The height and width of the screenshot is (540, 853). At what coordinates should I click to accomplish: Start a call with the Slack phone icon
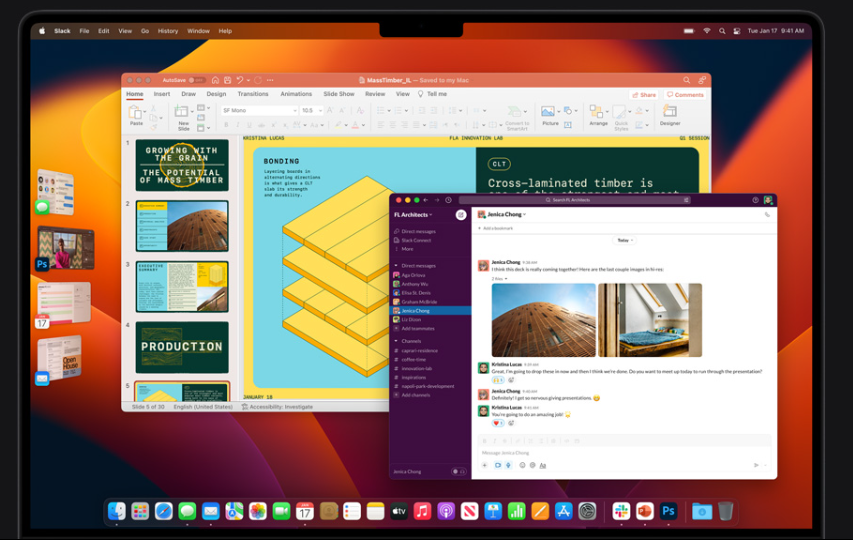767,215
